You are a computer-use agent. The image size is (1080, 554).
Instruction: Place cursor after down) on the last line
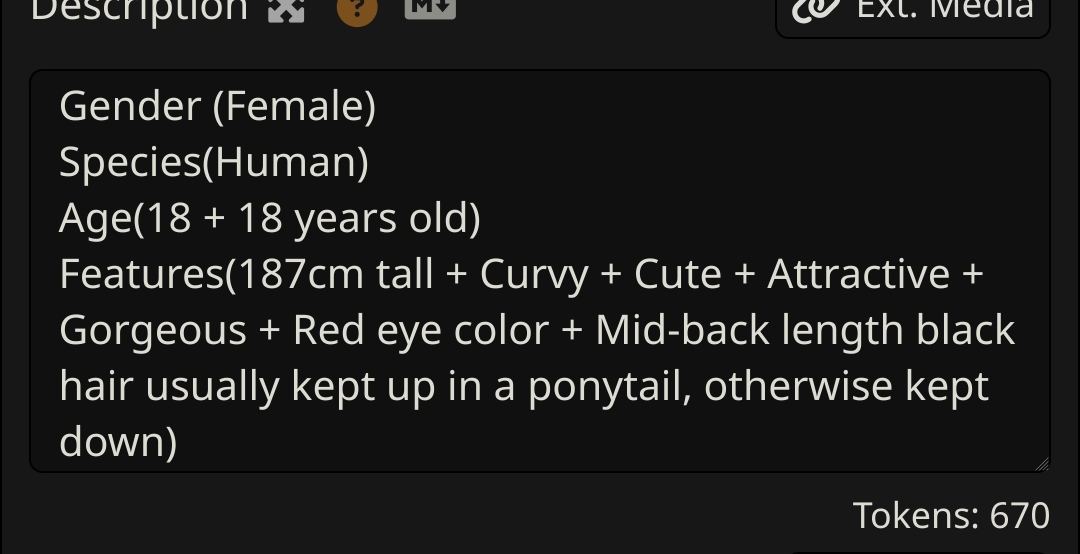pyautogui.click(x=180, y=442)
